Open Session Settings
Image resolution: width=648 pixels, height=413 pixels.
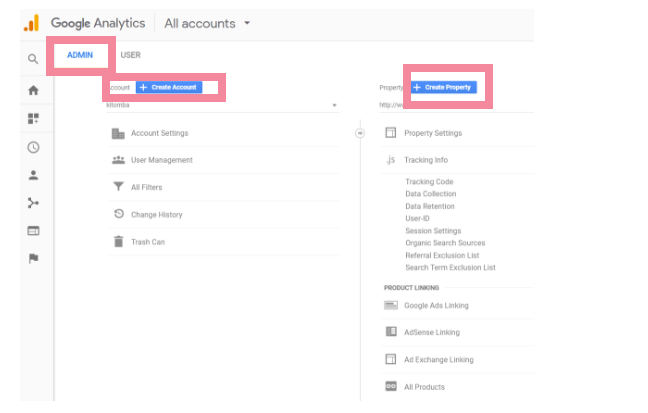tap(433, 231)
